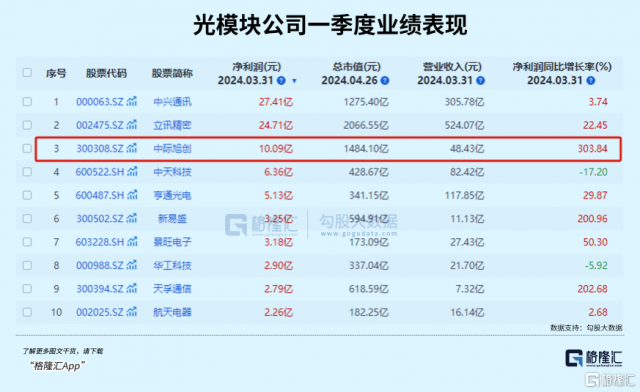Open stock name link 景旺电子
Image resolution: width=640 pixels, height=392 pixels.
[172, 242]
